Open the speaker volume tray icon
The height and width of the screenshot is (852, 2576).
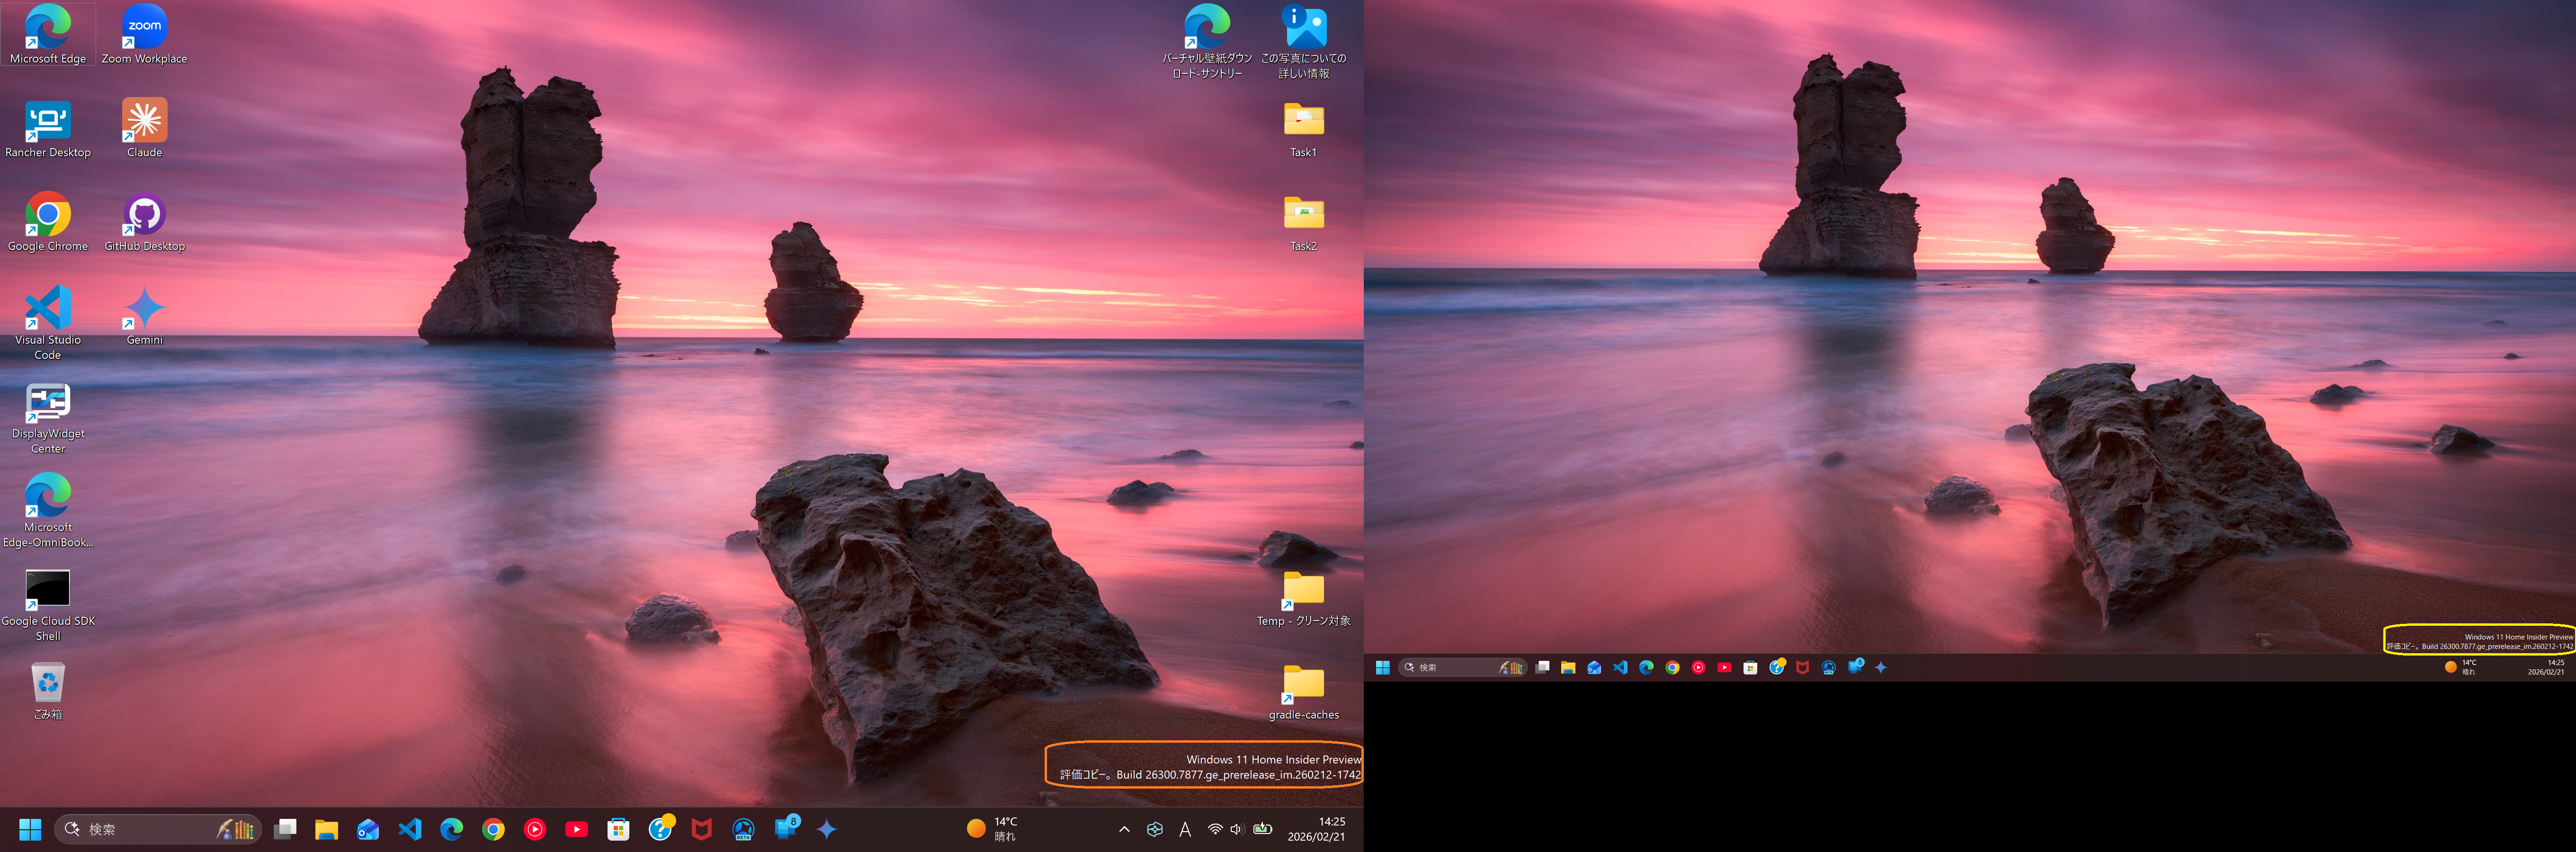click(x=1236, y=829)
